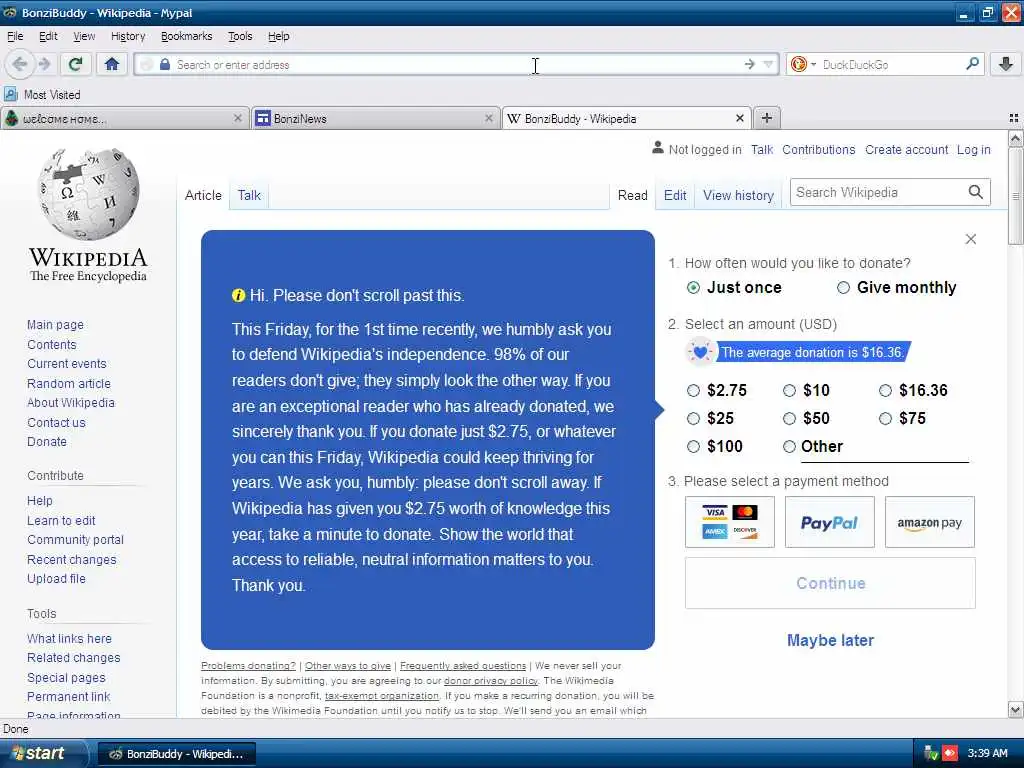Select the Give monthly radio button
The width and height of the screenshot is (1024, 768).
pyautogui.click(x=843, y=288)
